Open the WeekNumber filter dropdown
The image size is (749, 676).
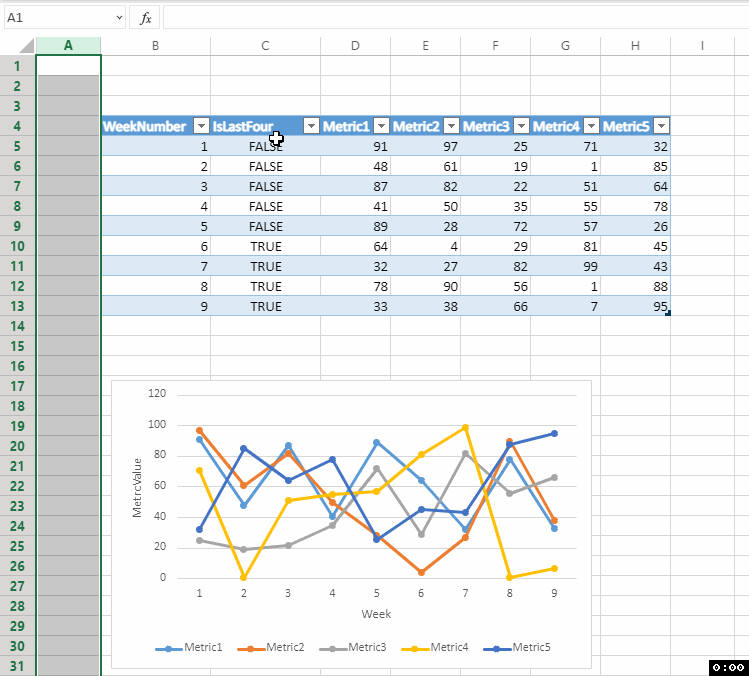tap(201, 126)
